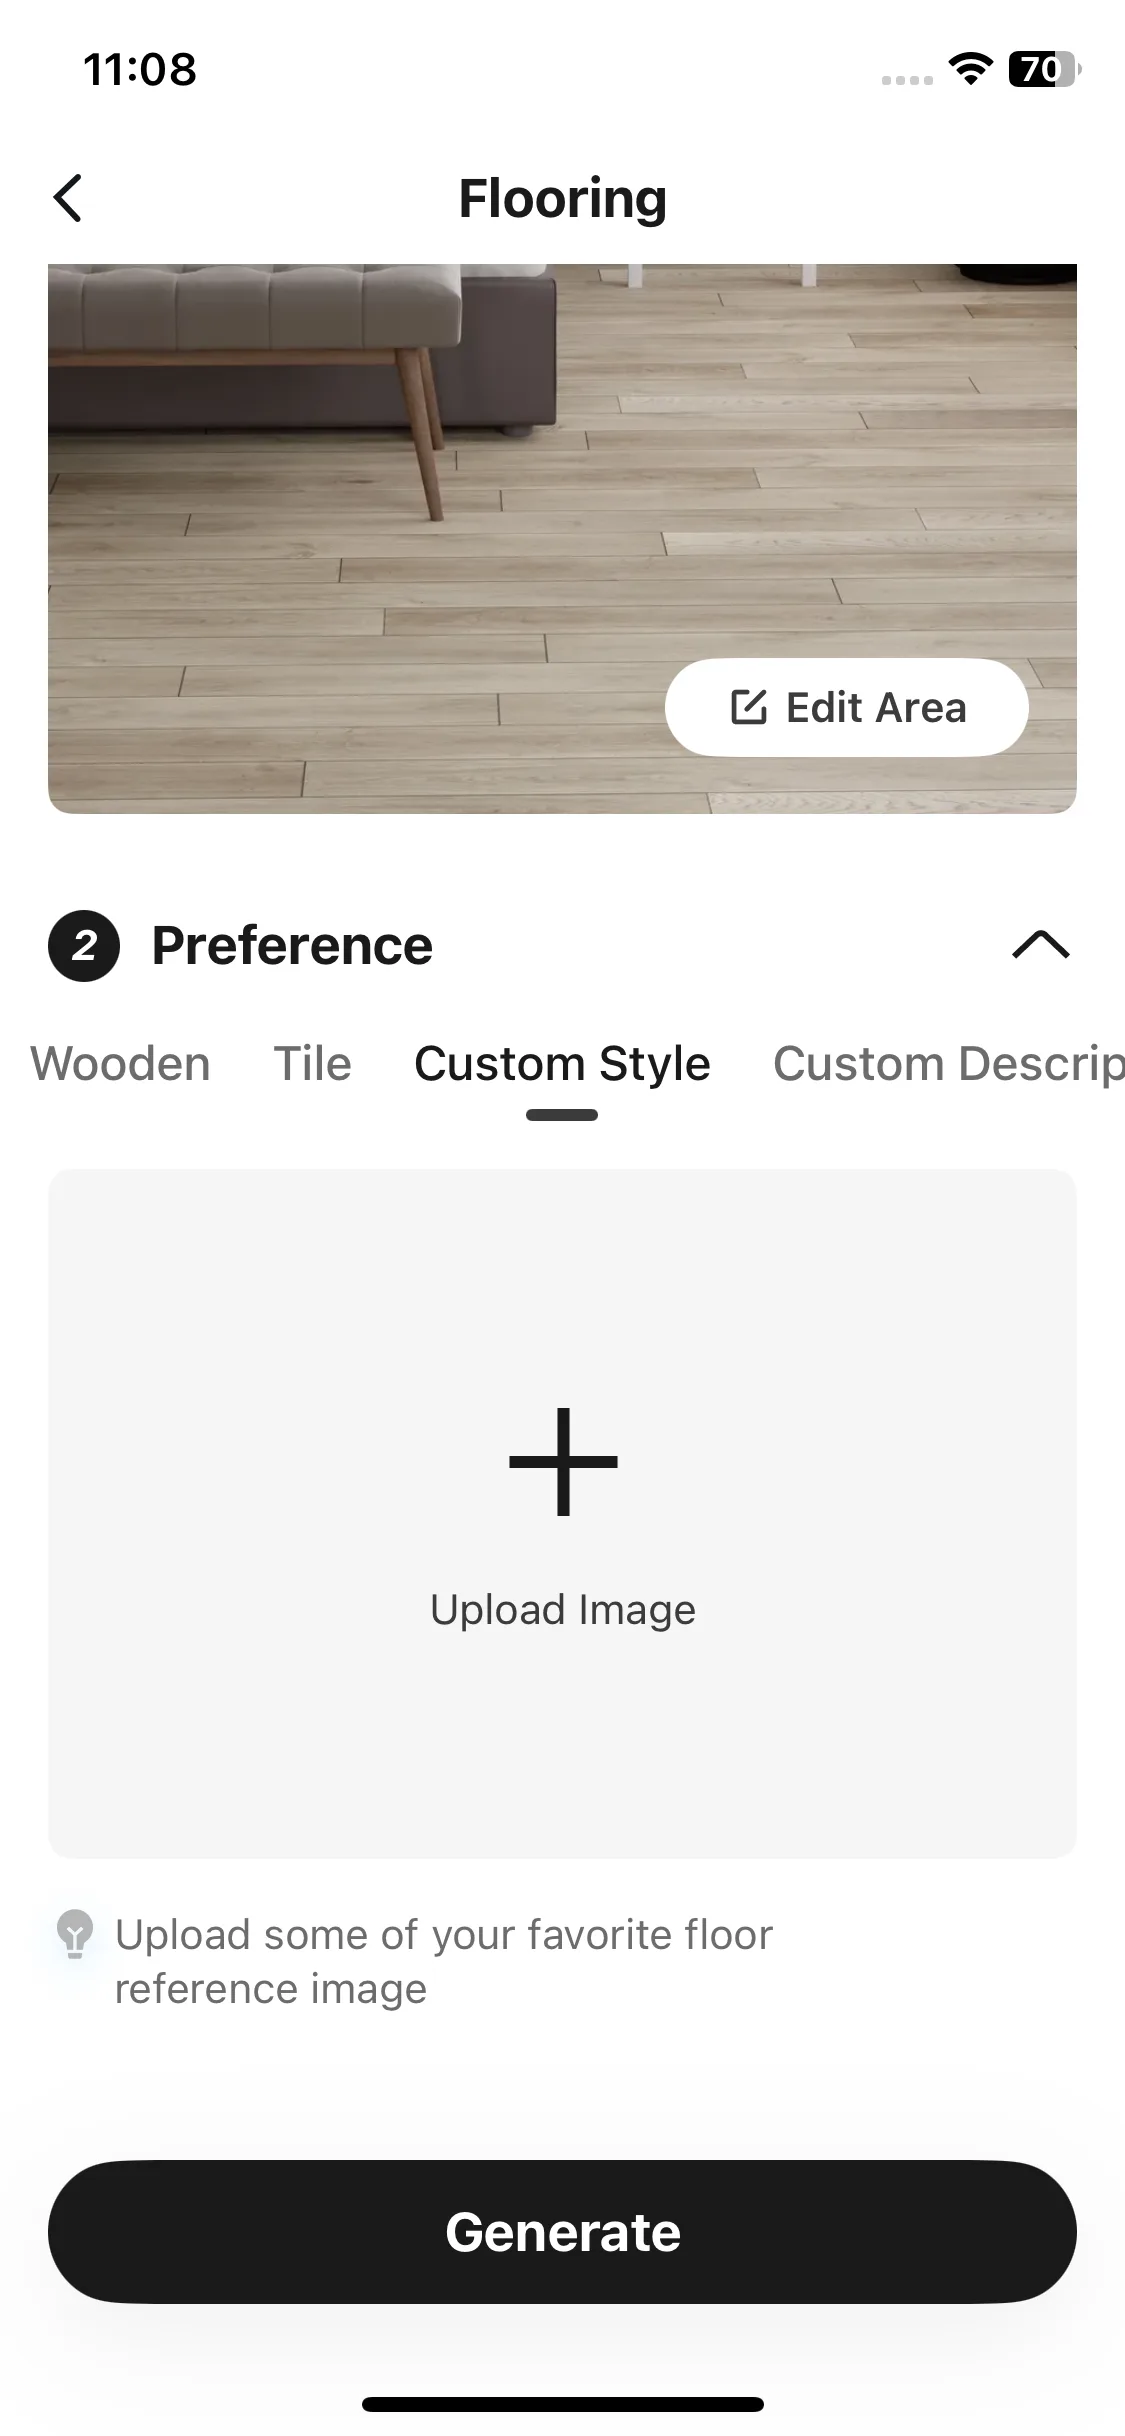Tap the upload reference image hint text
1125x2436 pixels.
[444, 1962]
